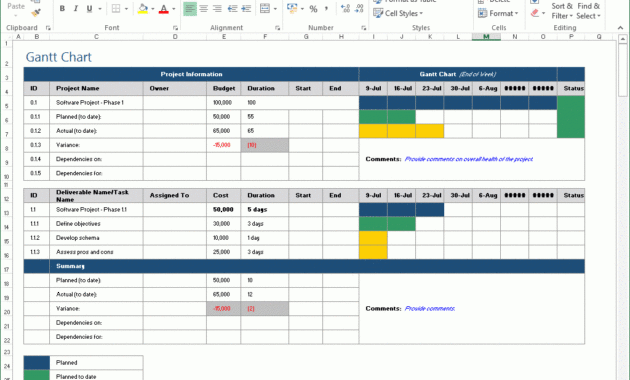Toggle Align Left alignment
630x380 pixels.
point(190,8)
